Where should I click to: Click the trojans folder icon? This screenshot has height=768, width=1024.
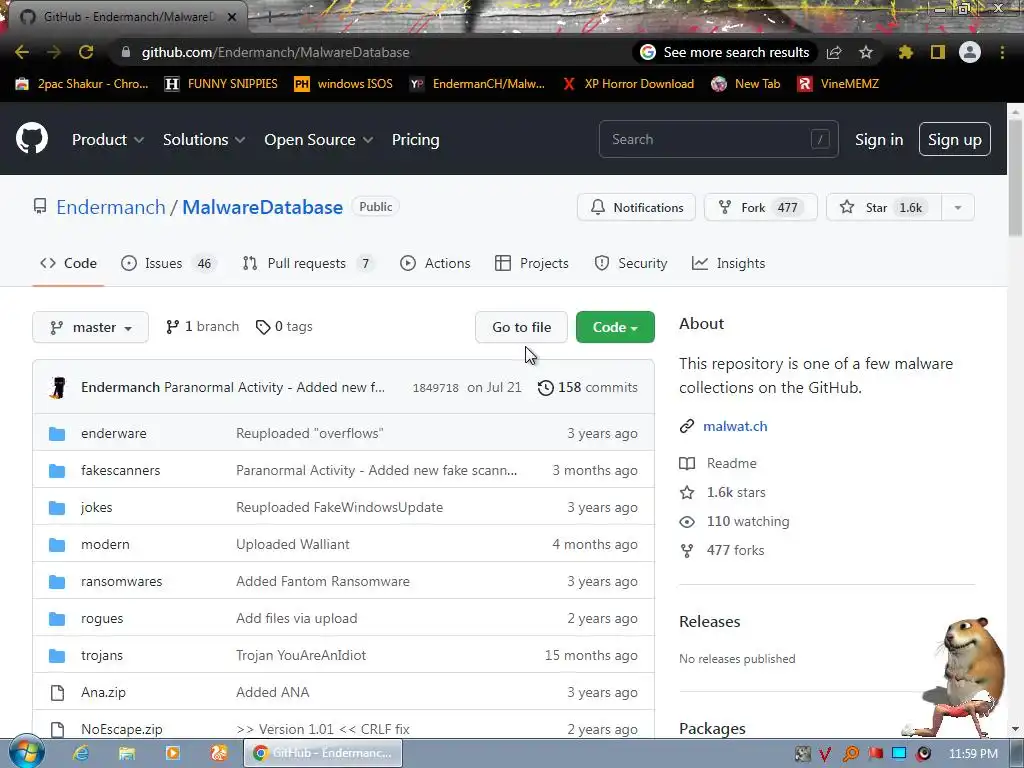[57, 656]
